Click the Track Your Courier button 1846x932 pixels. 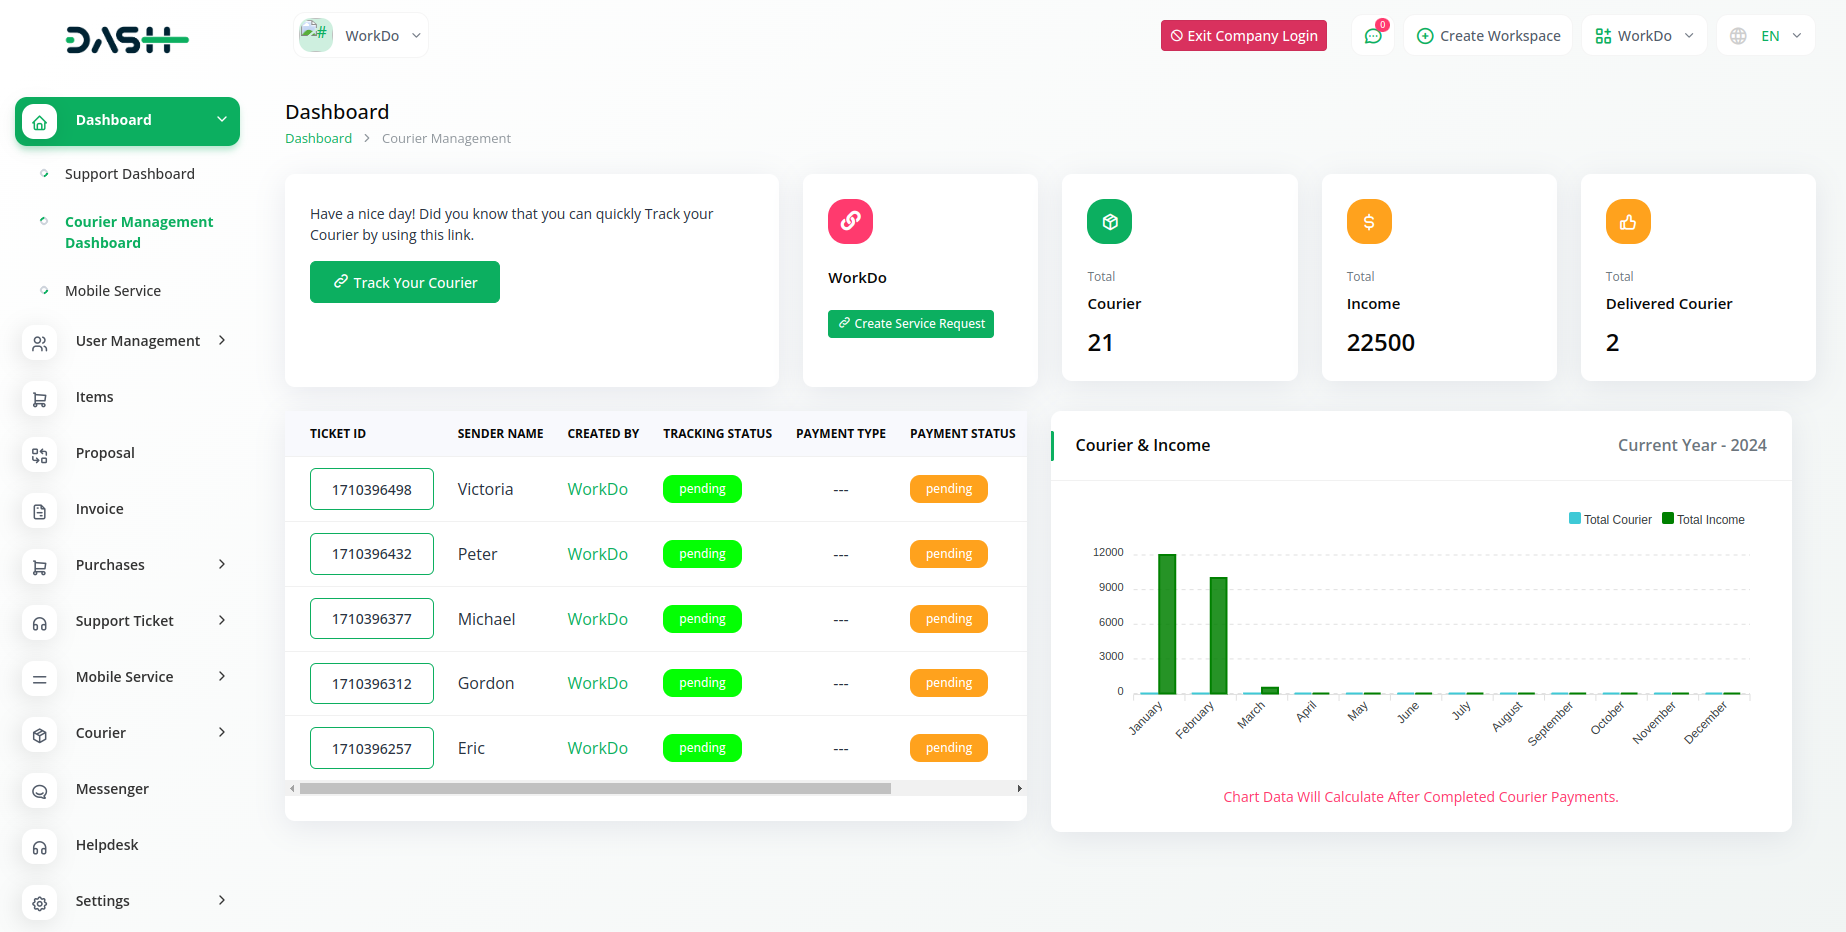(404, 282)
